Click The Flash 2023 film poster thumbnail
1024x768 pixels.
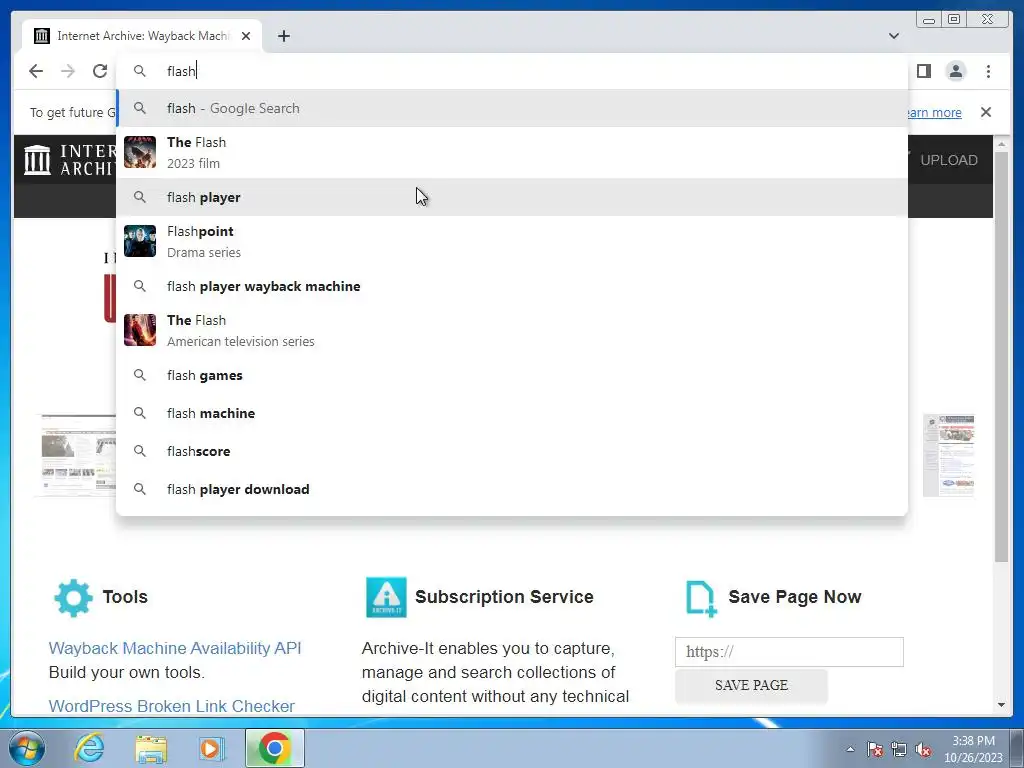140,152
